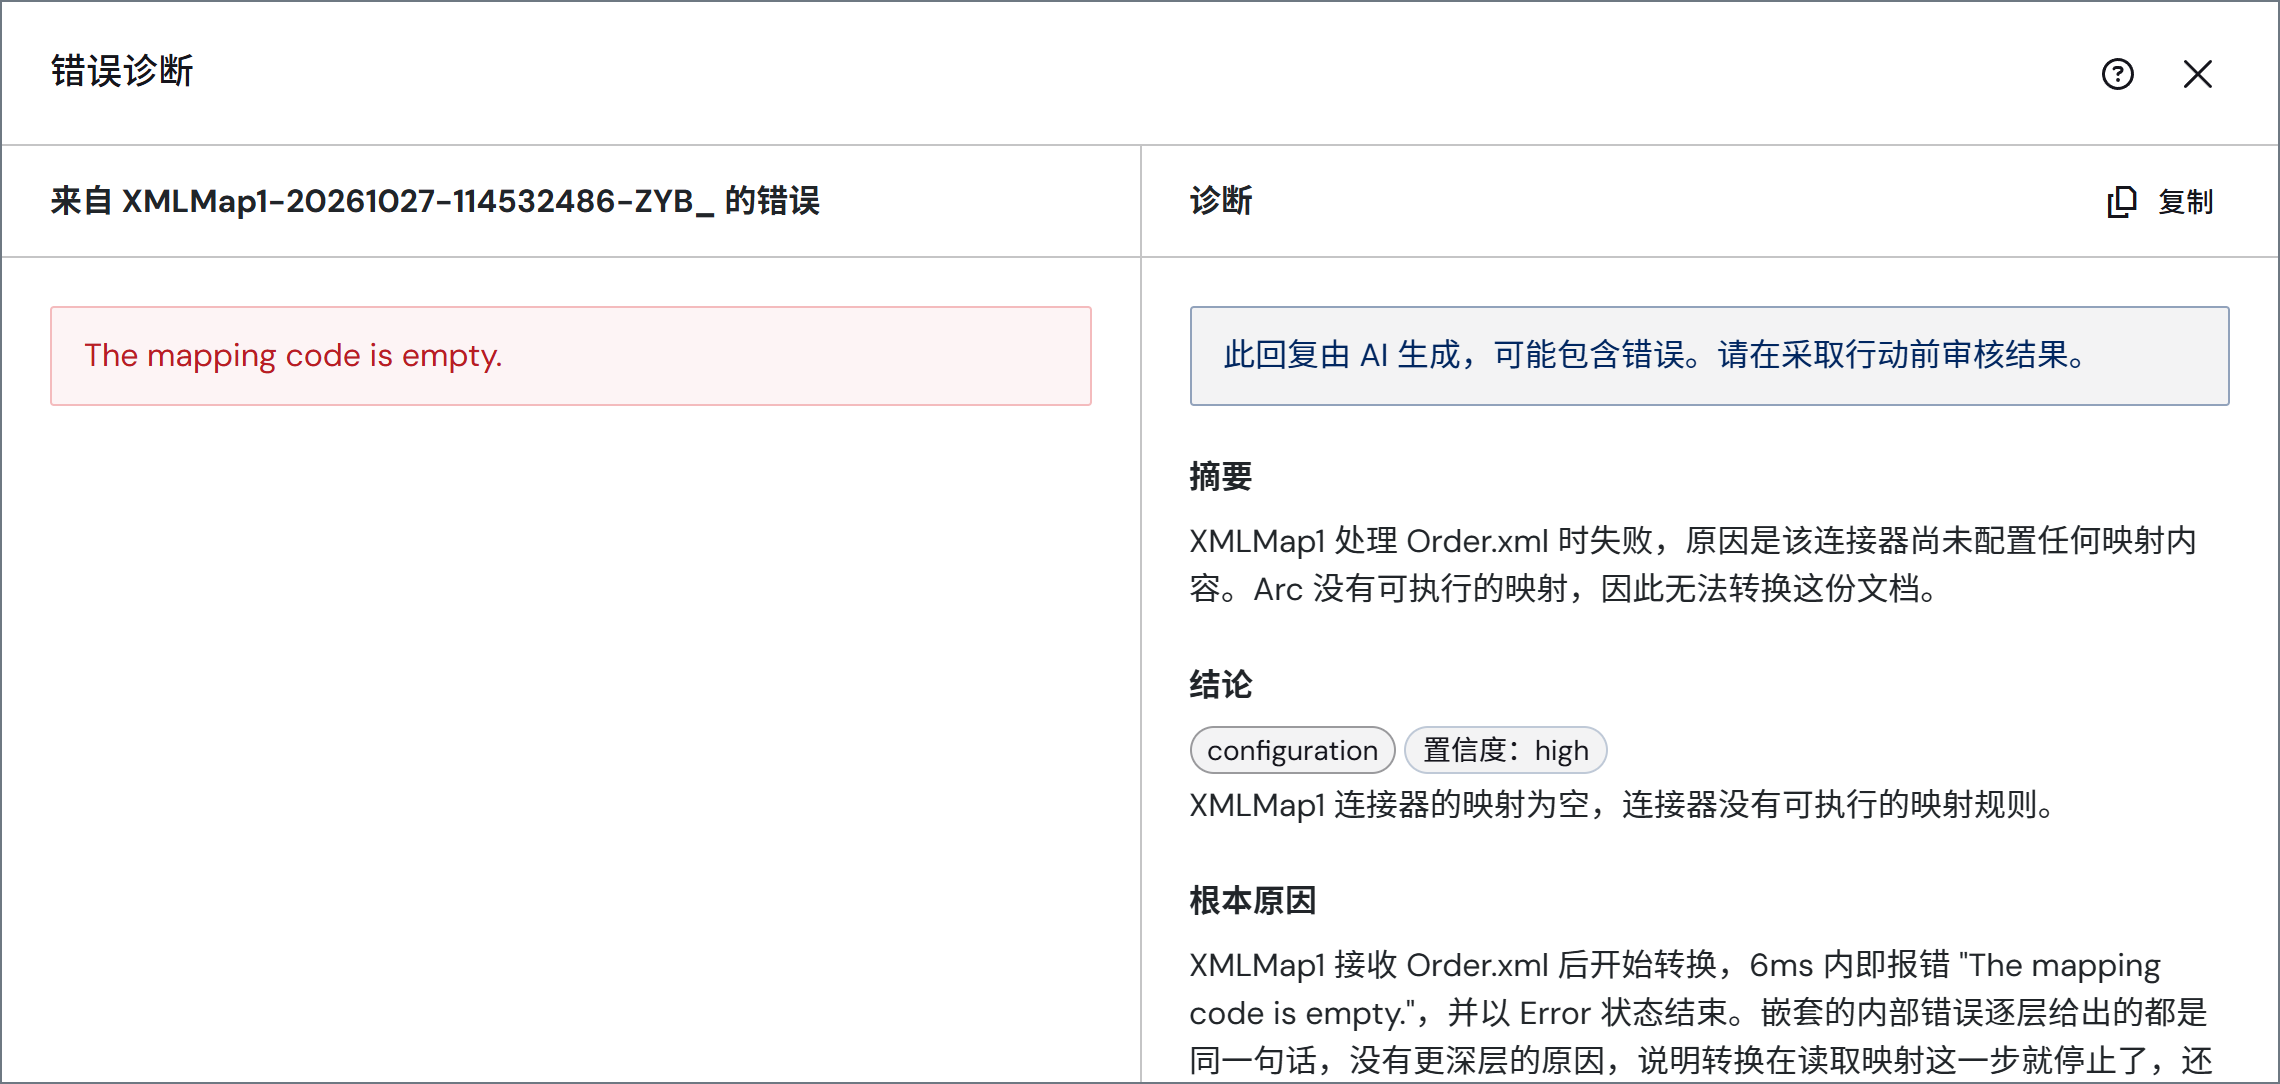2280x1084 pixels.
Task: Click the AI-generated response notice banner
Action: click(x=1709, y=356)
